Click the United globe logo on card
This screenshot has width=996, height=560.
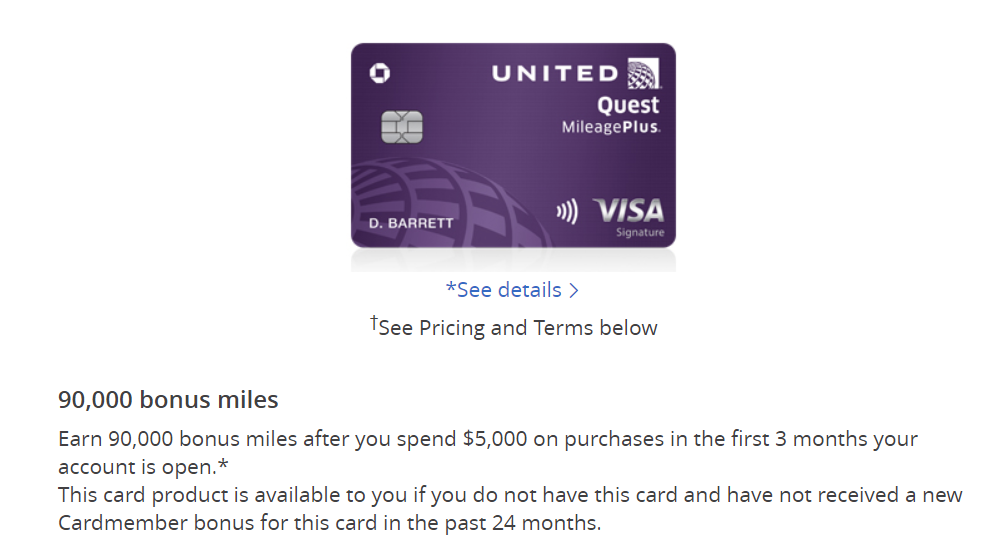click(644, 74)
